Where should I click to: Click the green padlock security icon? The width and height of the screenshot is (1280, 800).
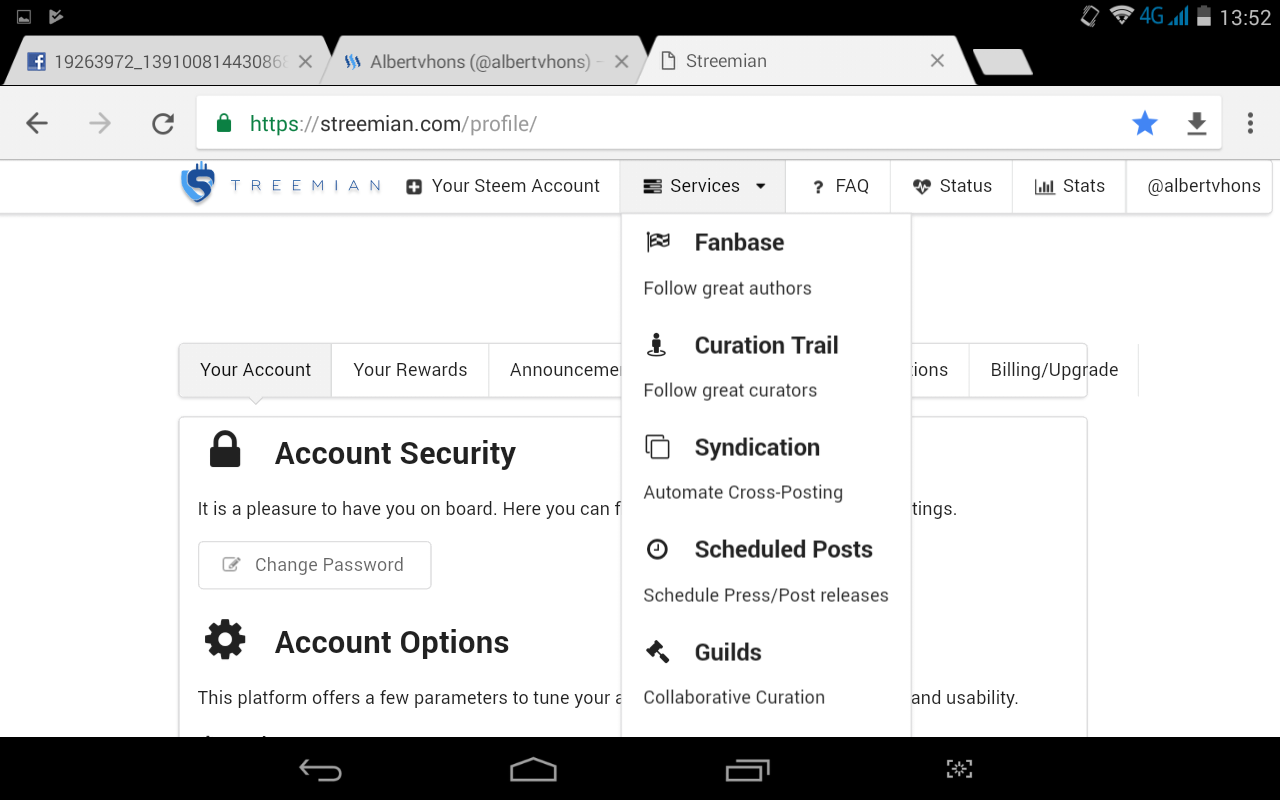pyautogui.click(x=224, y=123)
